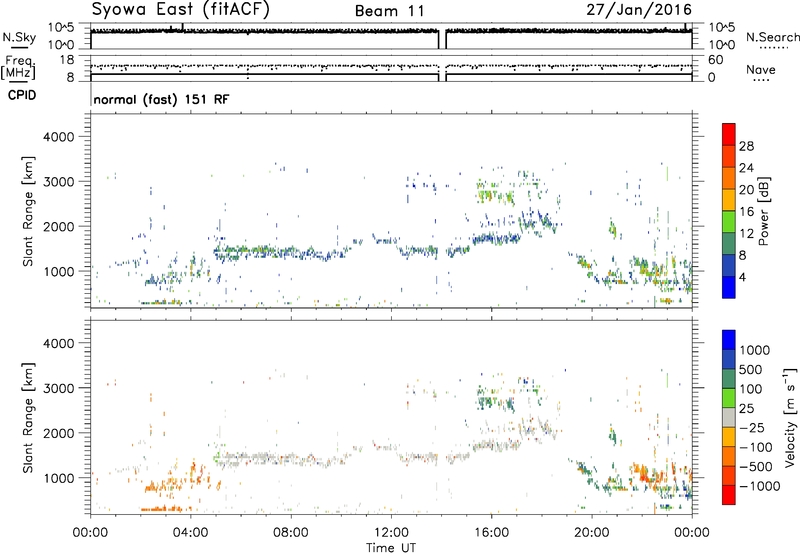Click the 2000 km tick on velocity panel
Viewport: 800px width, 554px height.
pos(58,433)
